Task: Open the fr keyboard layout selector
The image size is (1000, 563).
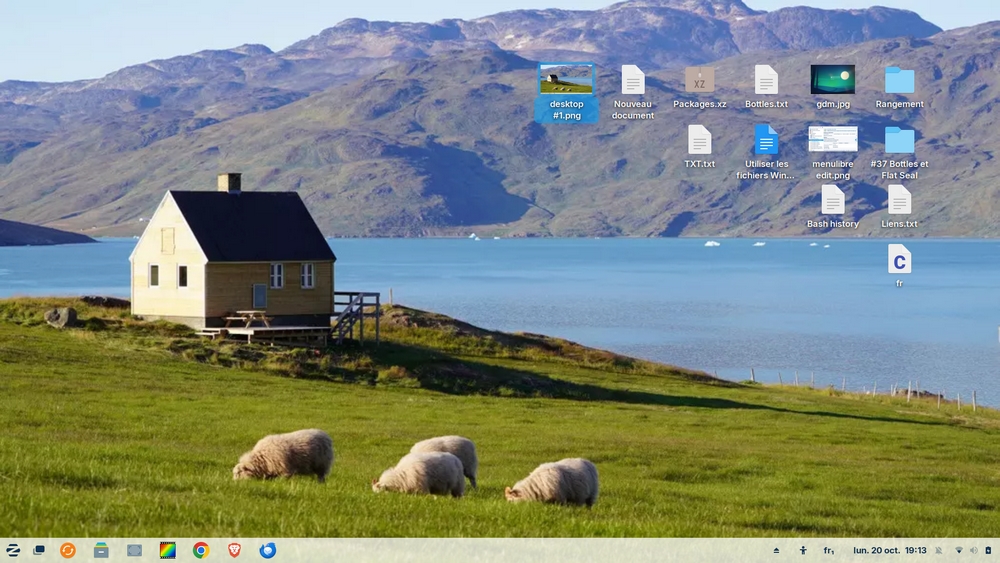Action: coord(829,550)
